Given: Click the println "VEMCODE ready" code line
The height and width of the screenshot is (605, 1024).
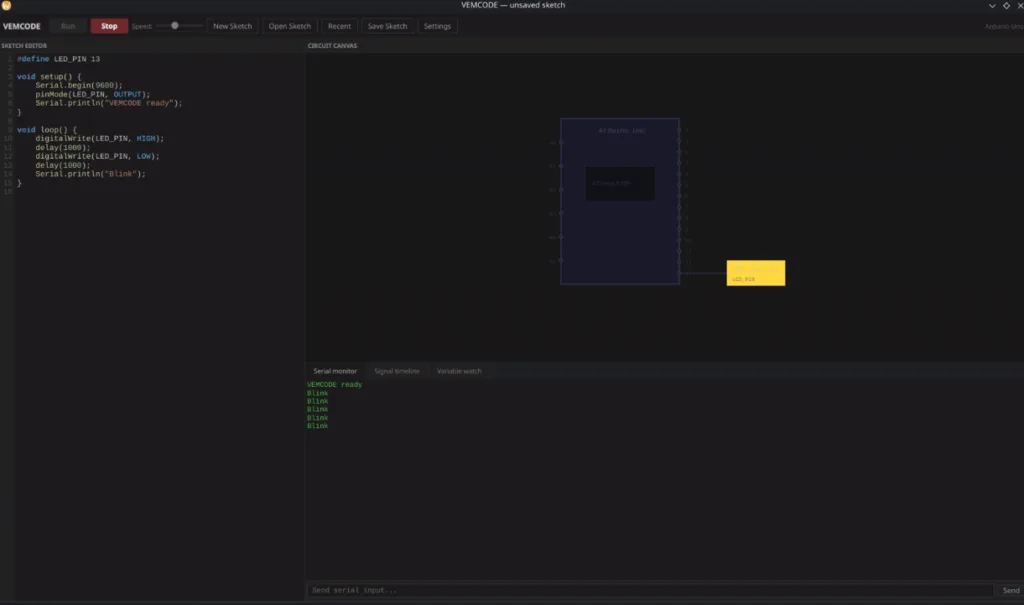Looking at the screenshot, I should click(109, 103).
